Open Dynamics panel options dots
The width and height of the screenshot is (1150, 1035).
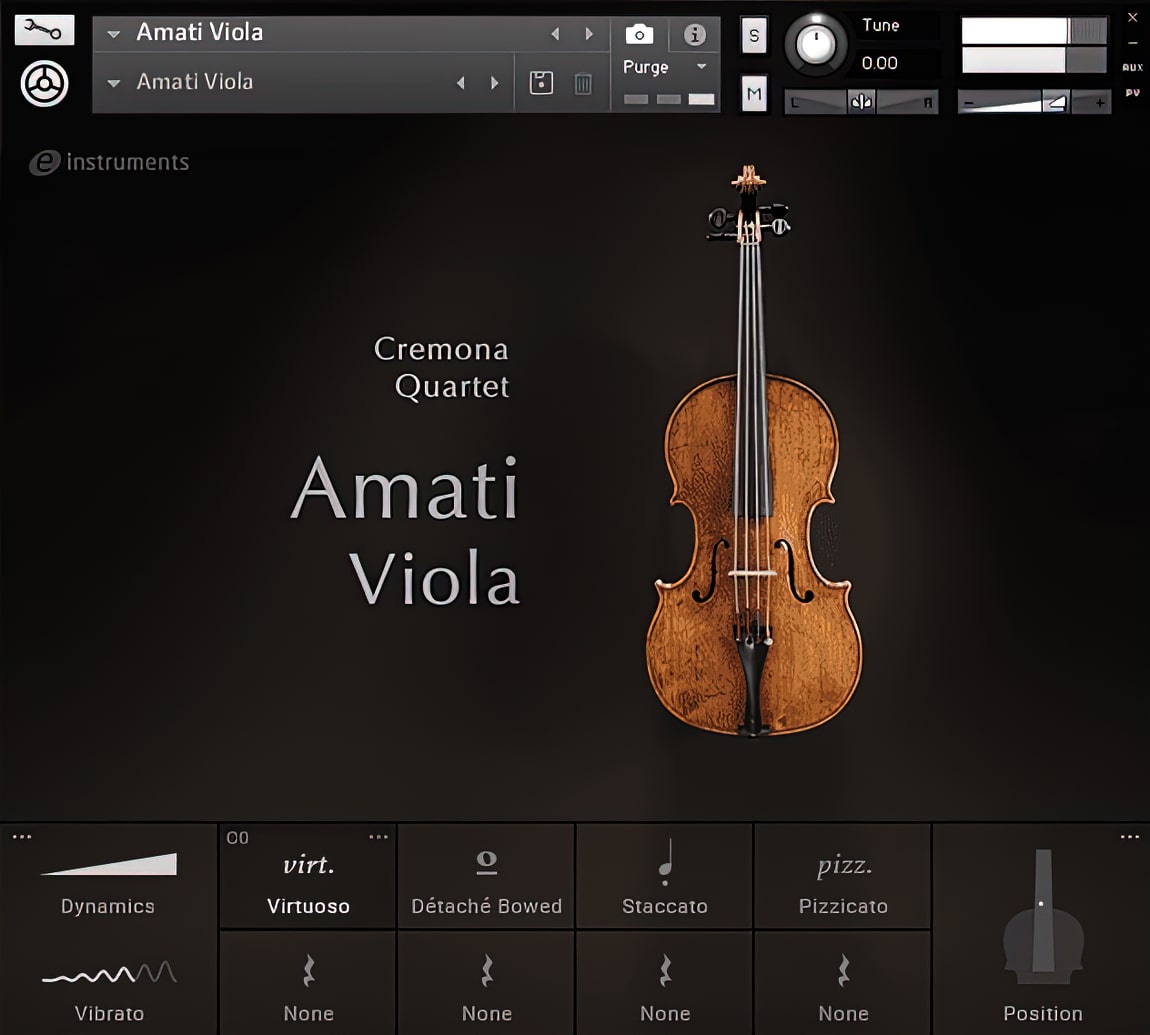[x=22, y=837]
